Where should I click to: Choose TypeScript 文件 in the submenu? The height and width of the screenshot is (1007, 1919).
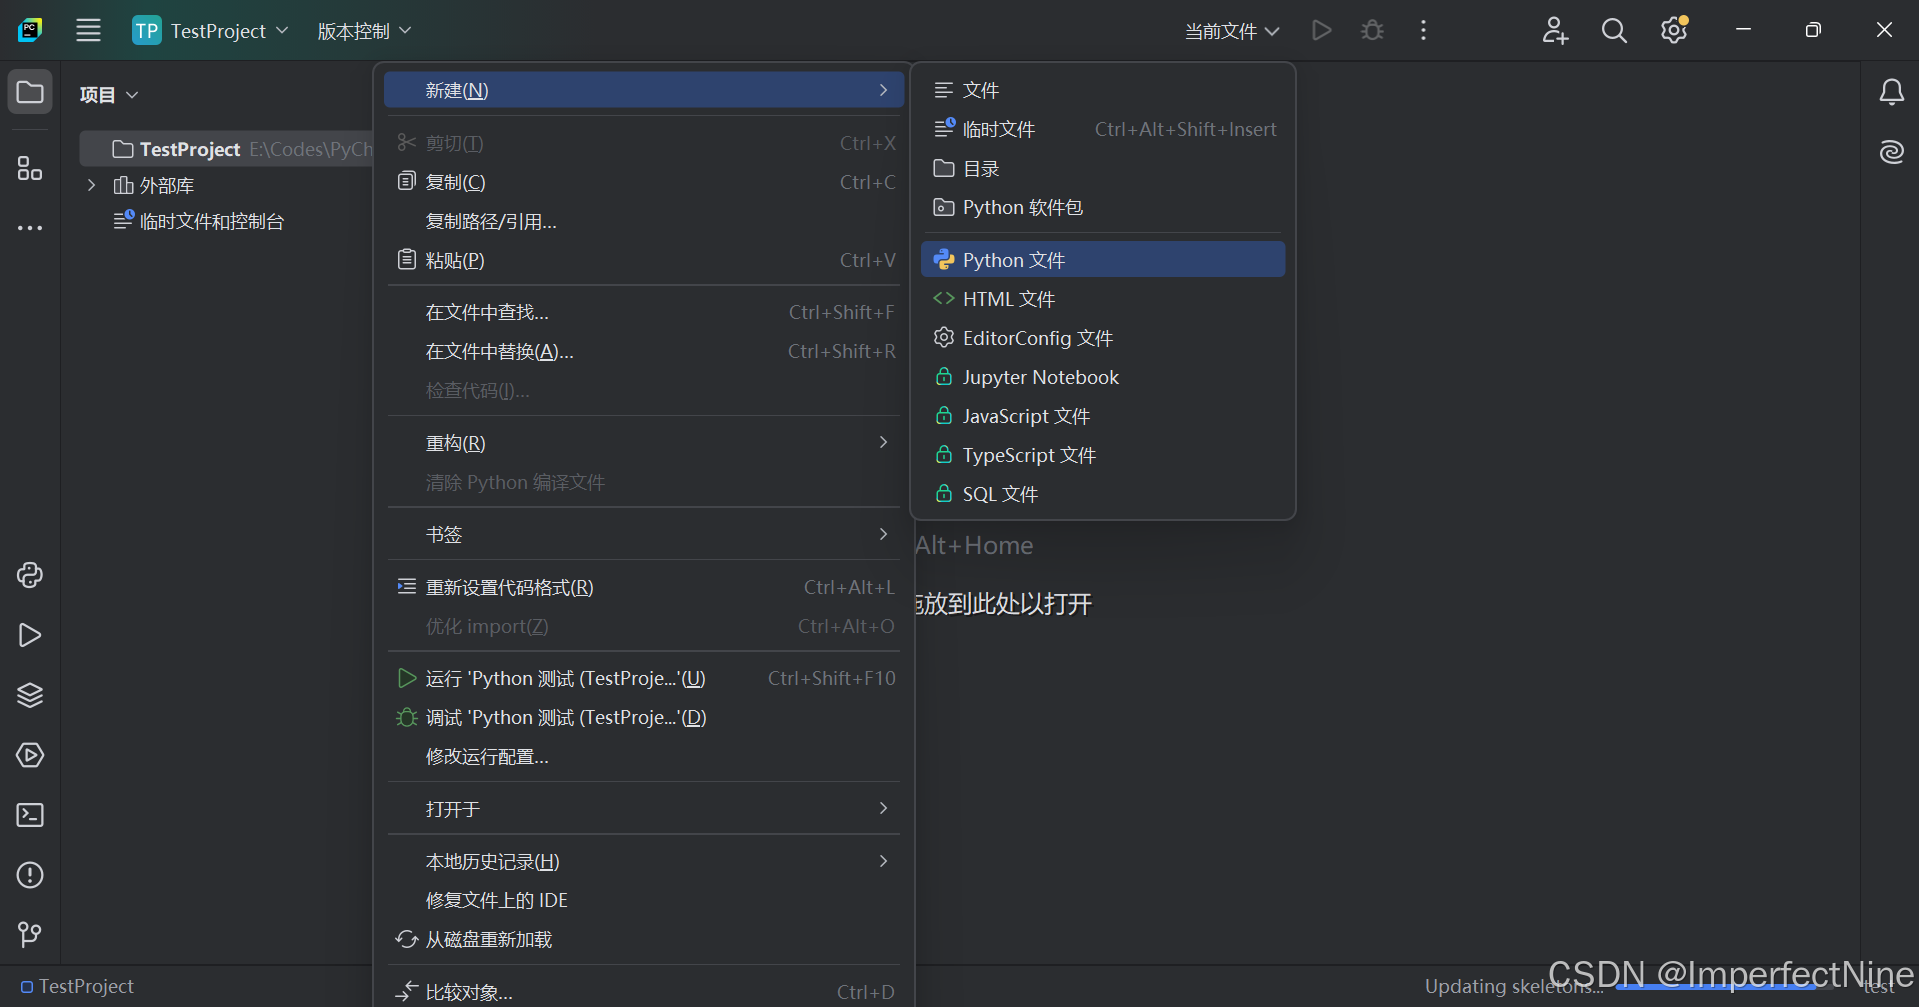tap(1103, 455)
